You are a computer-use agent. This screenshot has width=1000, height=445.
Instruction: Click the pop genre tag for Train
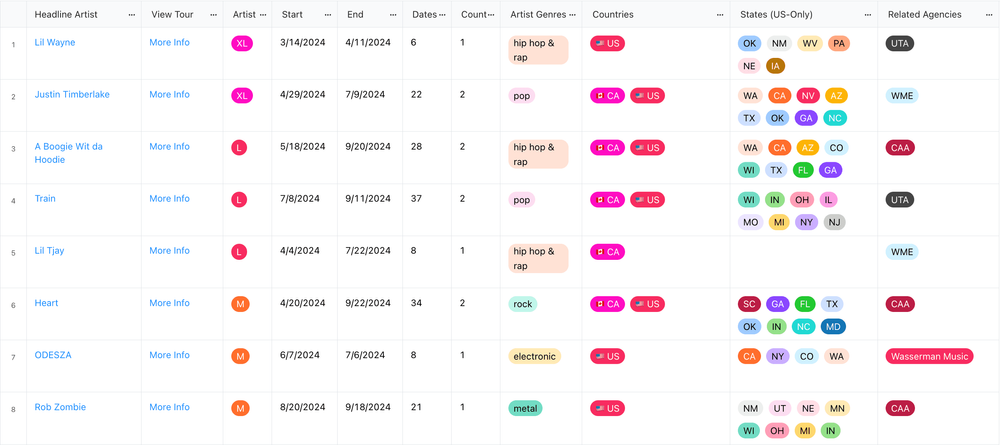point(522,200)
